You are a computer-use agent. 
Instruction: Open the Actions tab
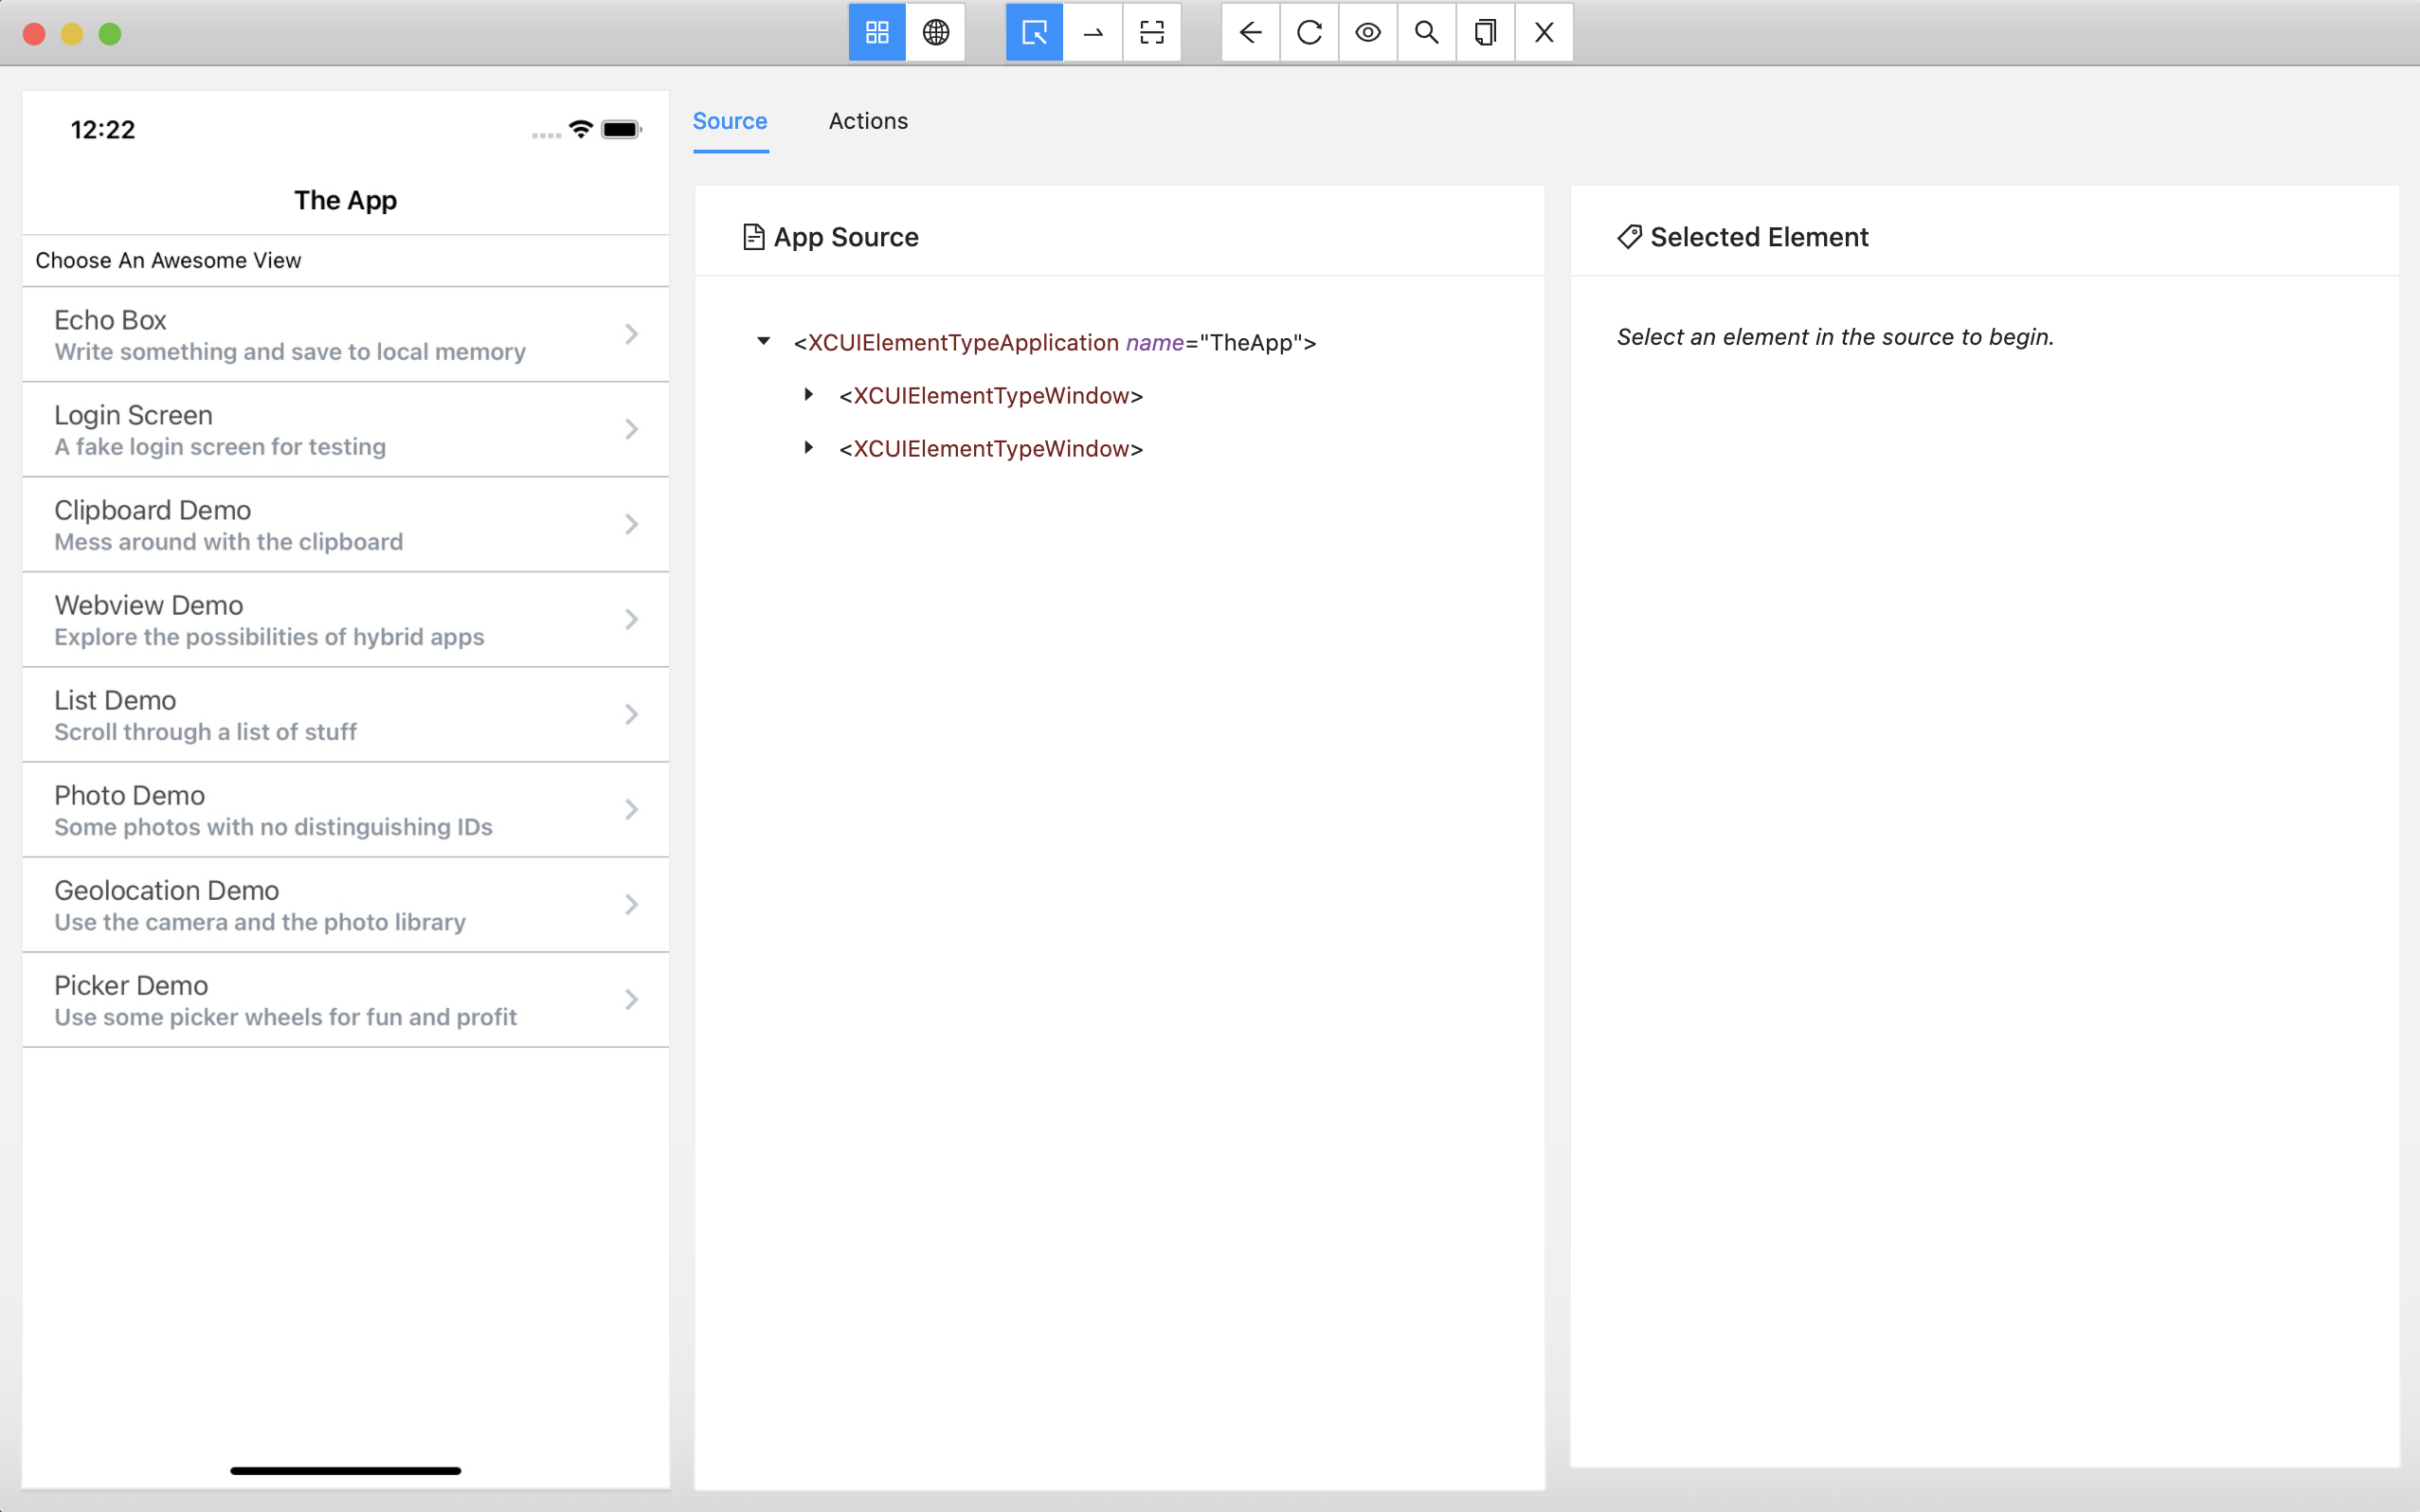(868, 121)
